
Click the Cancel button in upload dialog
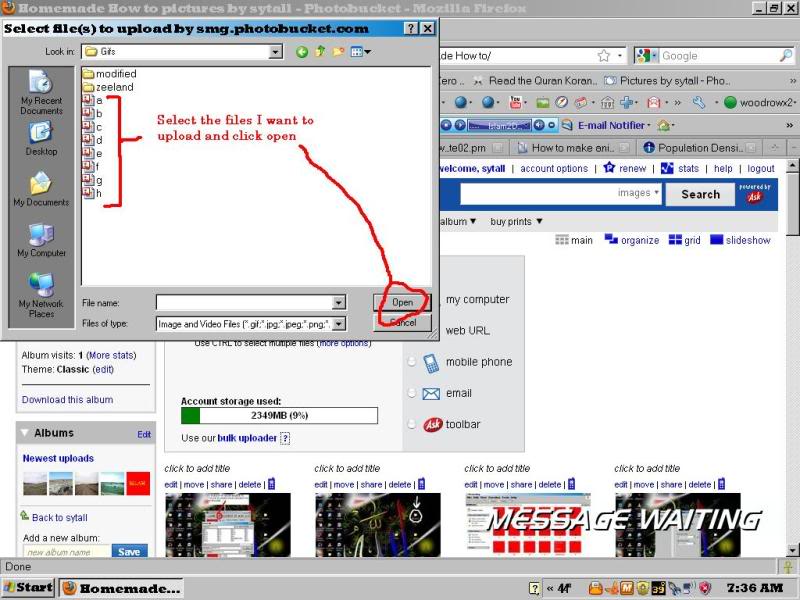(x=402, y=322)
